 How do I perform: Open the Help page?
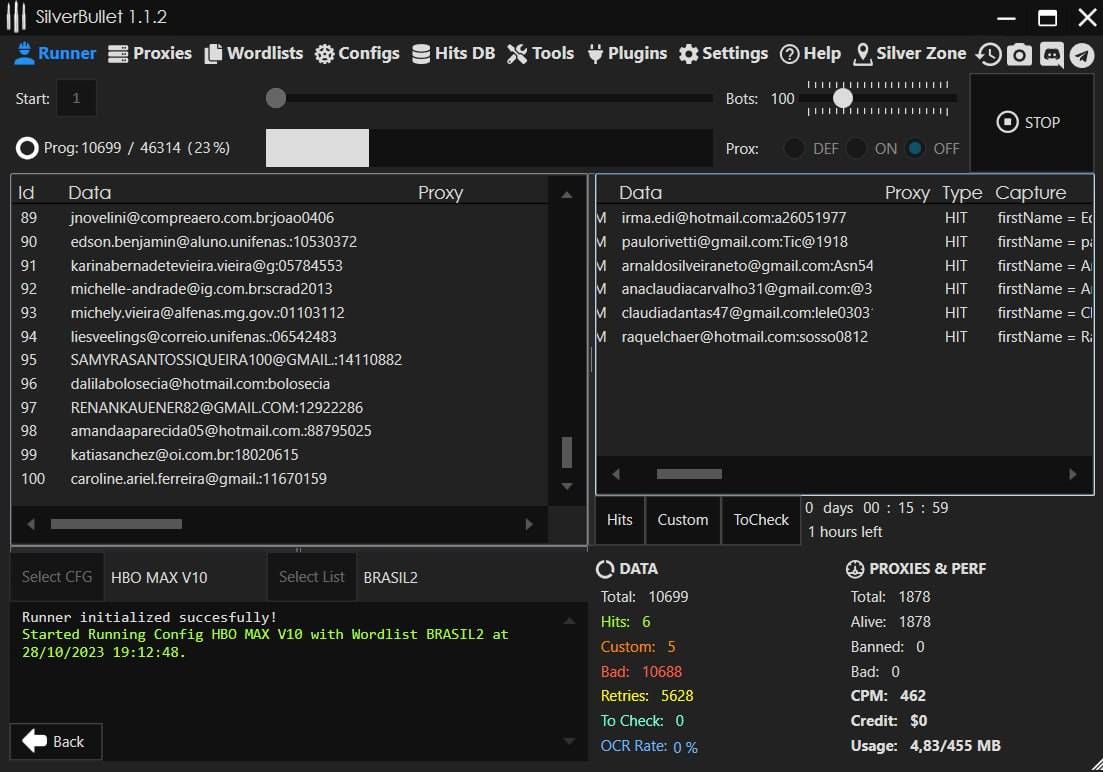810,54
